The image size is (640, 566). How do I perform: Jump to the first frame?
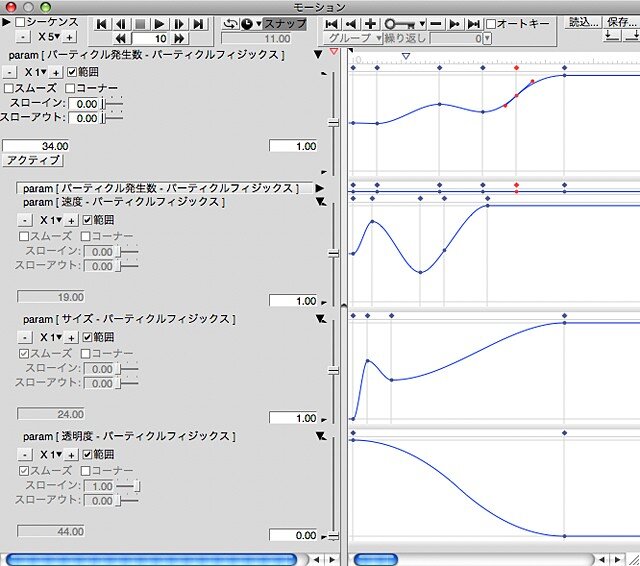tap(101, 24)
